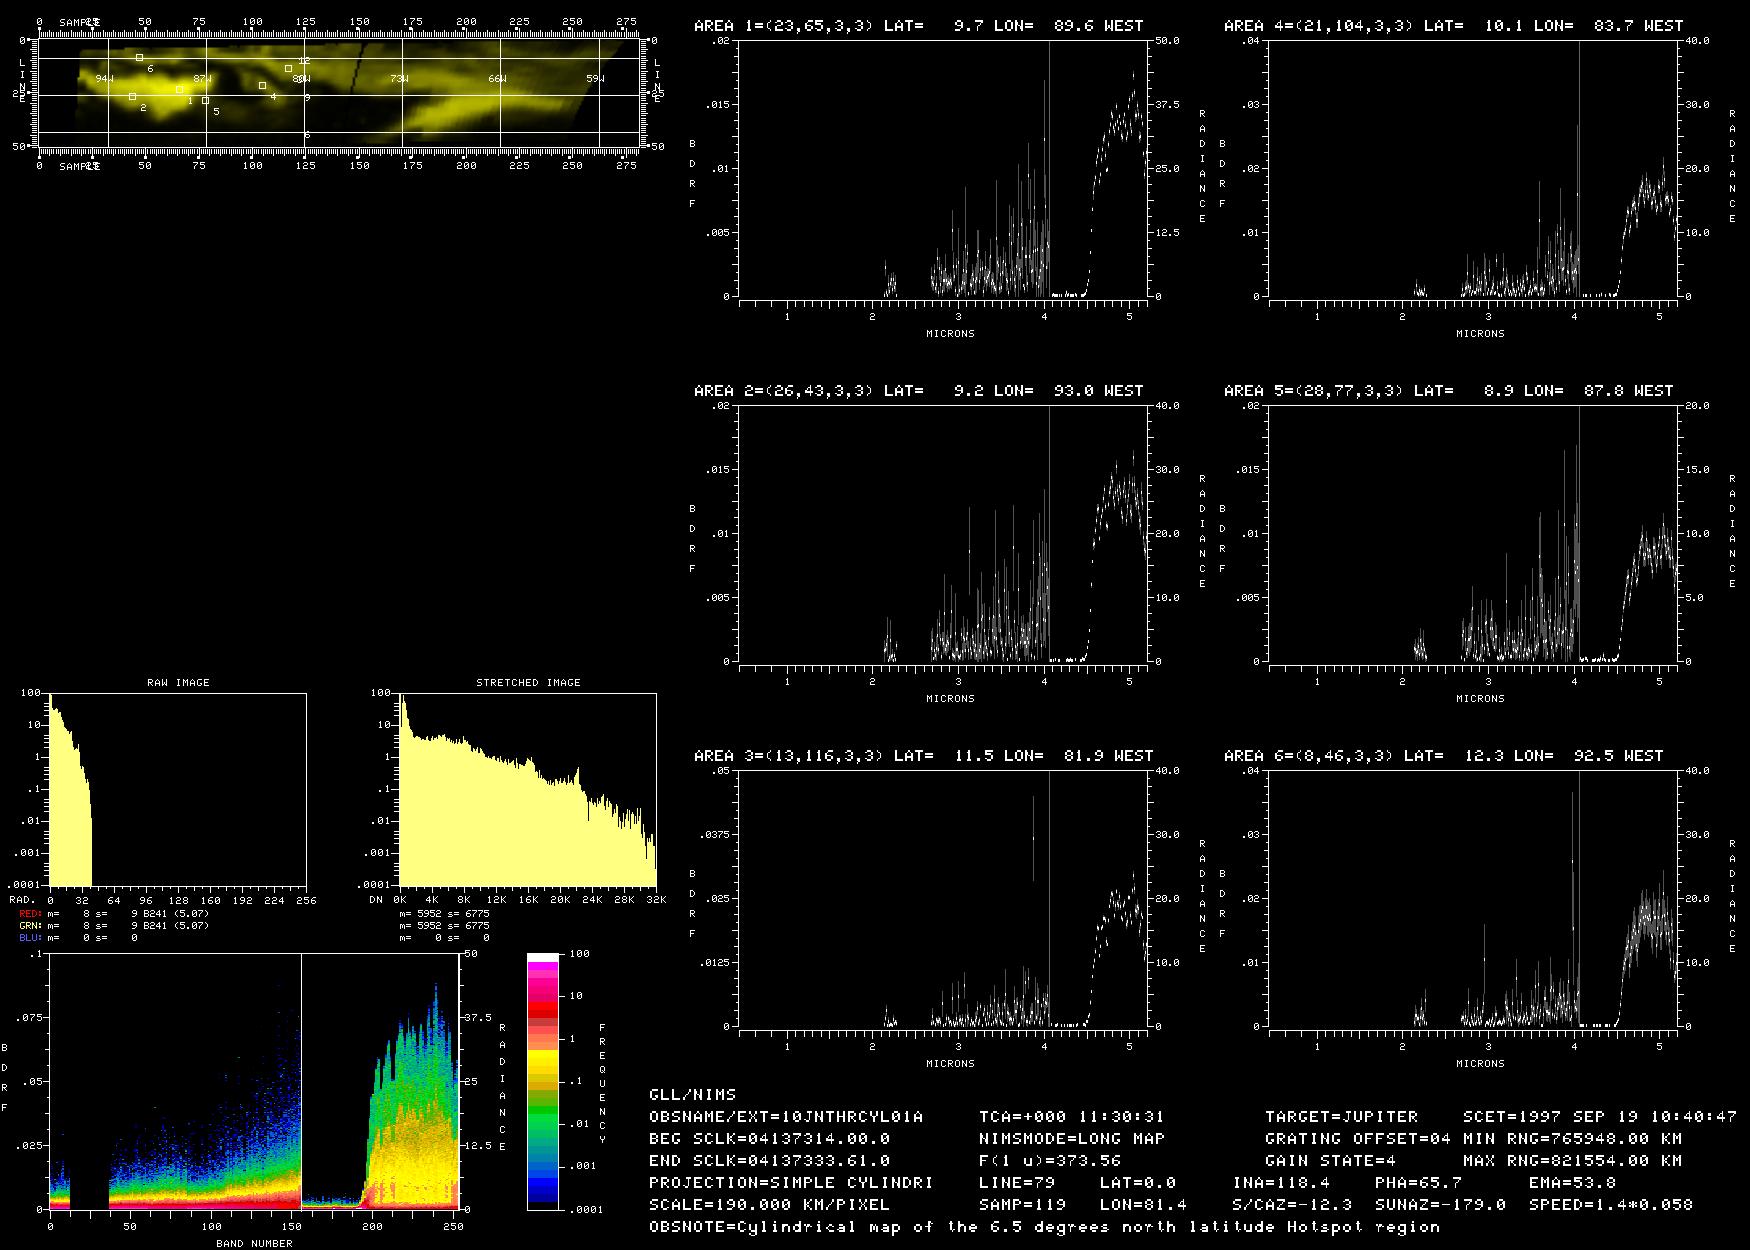Image resolution: width=1750 pixels, height=1250 pixels.
Task: Click the area 3 square marker on the map
Action: pos(288,68)
